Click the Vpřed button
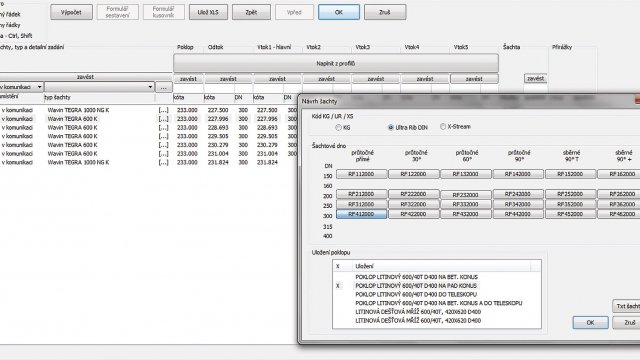The height and width of the screenshot is (360, 640). [294, 12]
